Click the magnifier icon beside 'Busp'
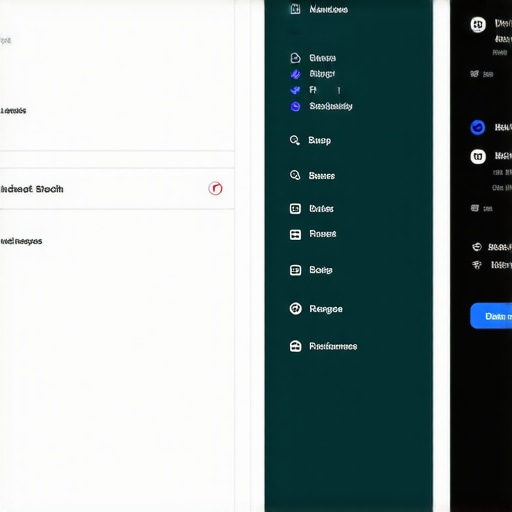This screenshot has width=512, height=512. [295, 140]
